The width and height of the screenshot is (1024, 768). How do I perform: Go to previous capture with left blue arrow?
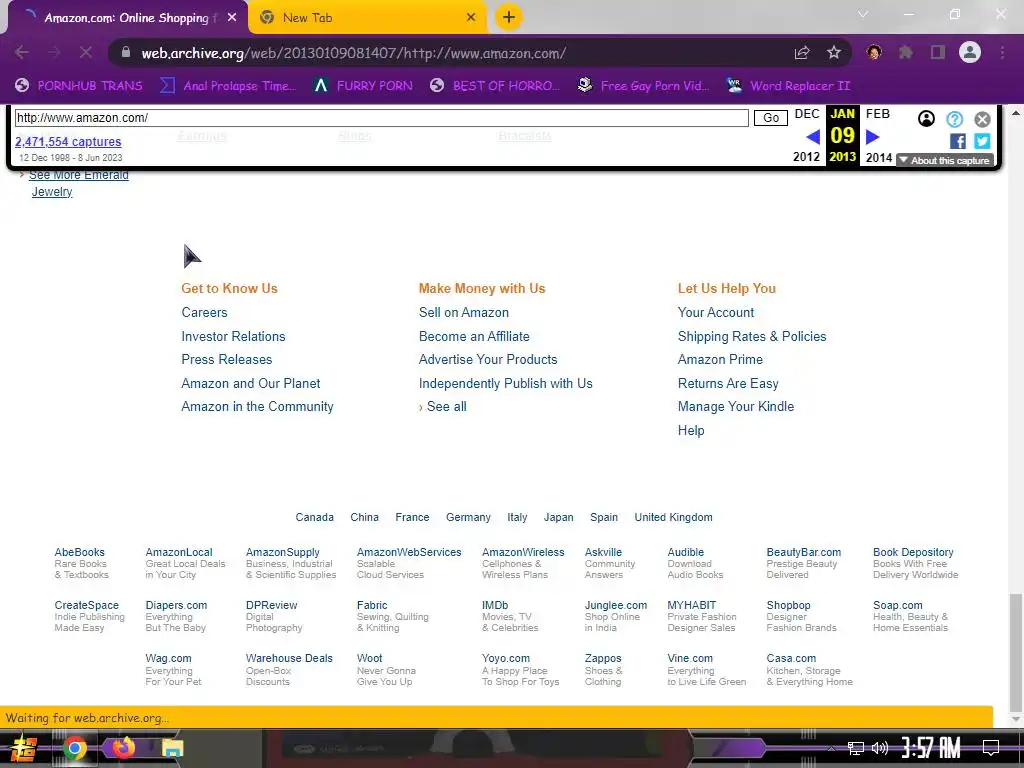tap(813, 136)
